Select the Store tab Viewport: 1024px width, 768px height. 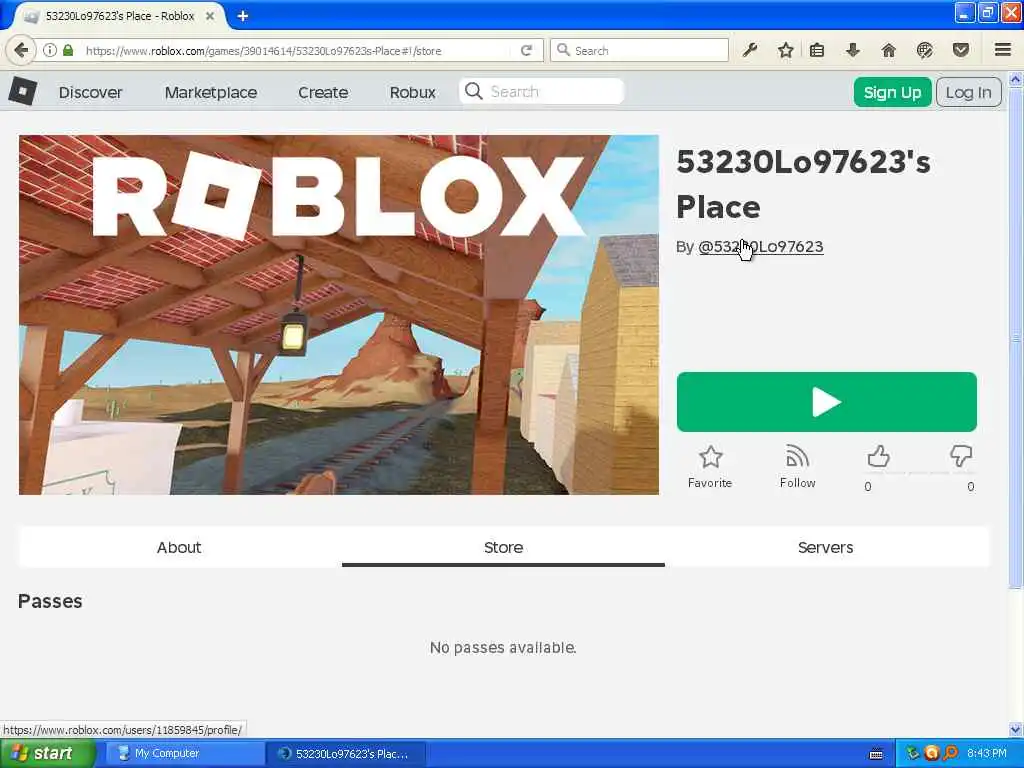pos(504,547)
